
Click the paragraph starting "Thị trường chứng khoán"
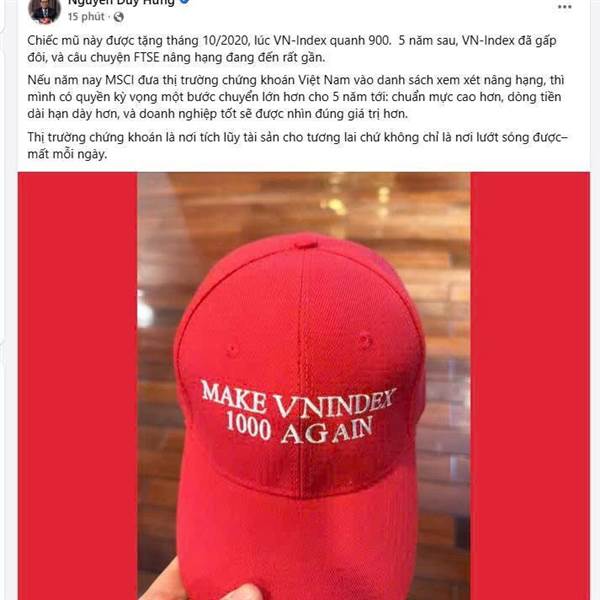(x=297, y=145)
